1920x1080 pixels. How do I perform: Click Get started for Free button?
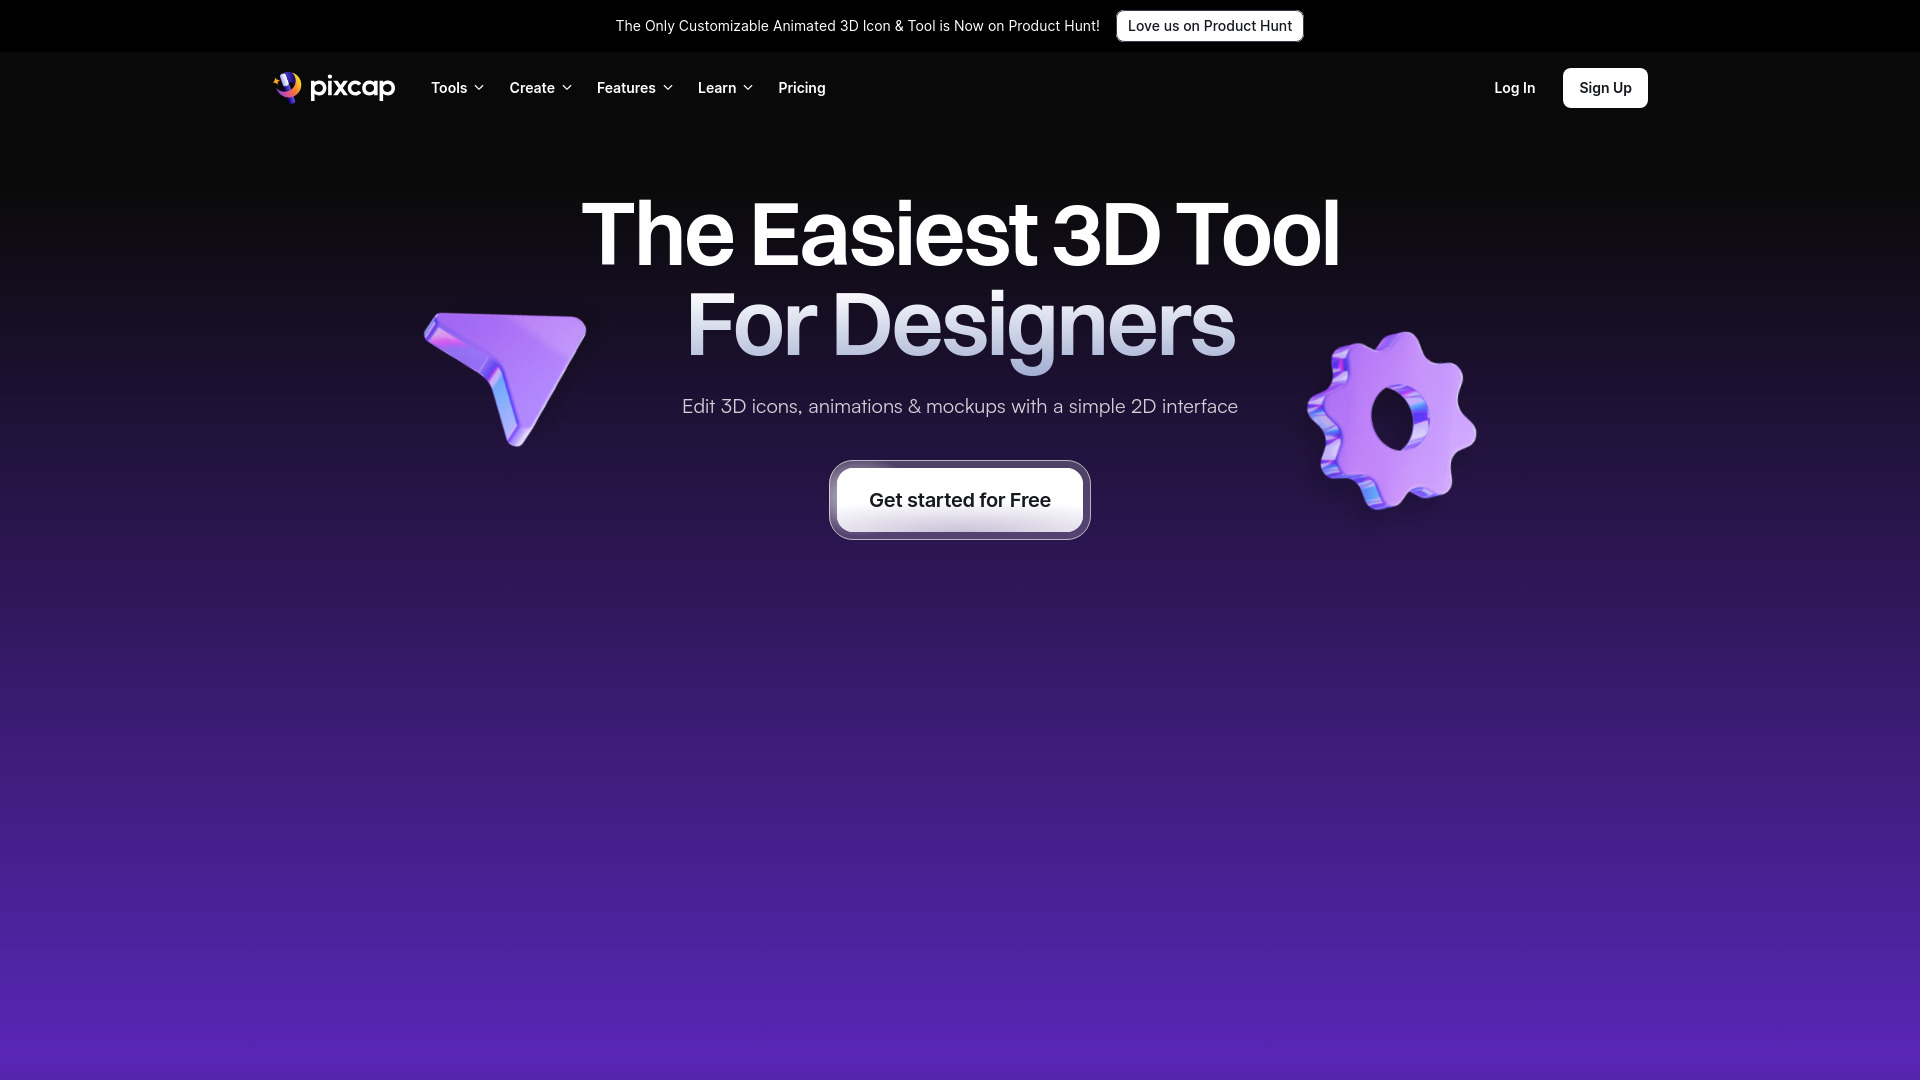(x=959, y=498)
